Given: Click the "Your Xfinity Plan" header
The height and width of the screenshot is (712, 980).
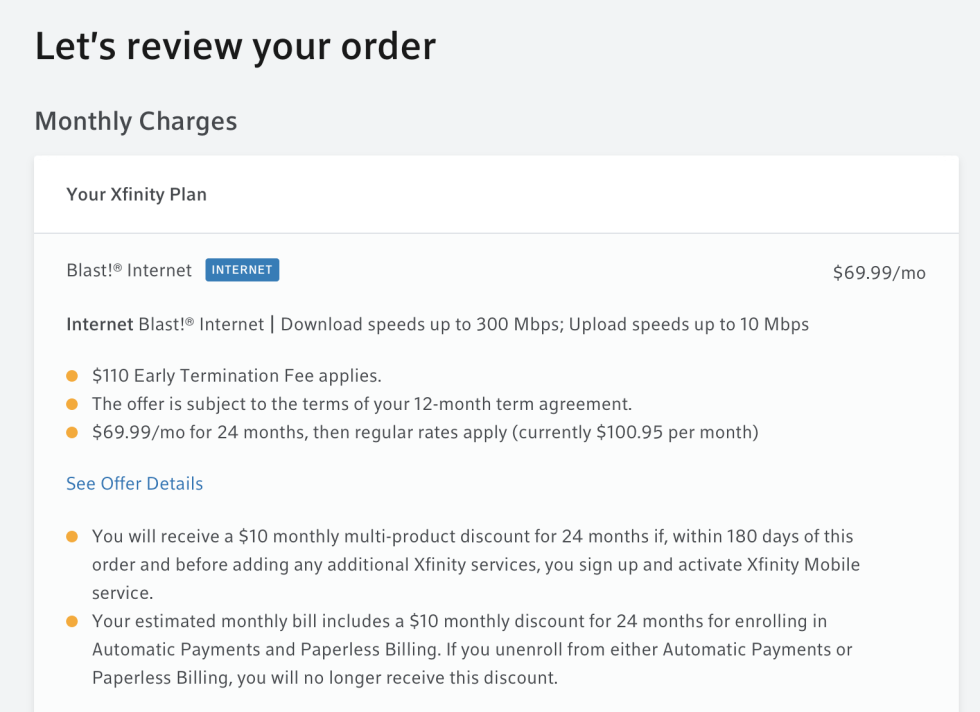Looking at the screenshot, I should [136, 194].
